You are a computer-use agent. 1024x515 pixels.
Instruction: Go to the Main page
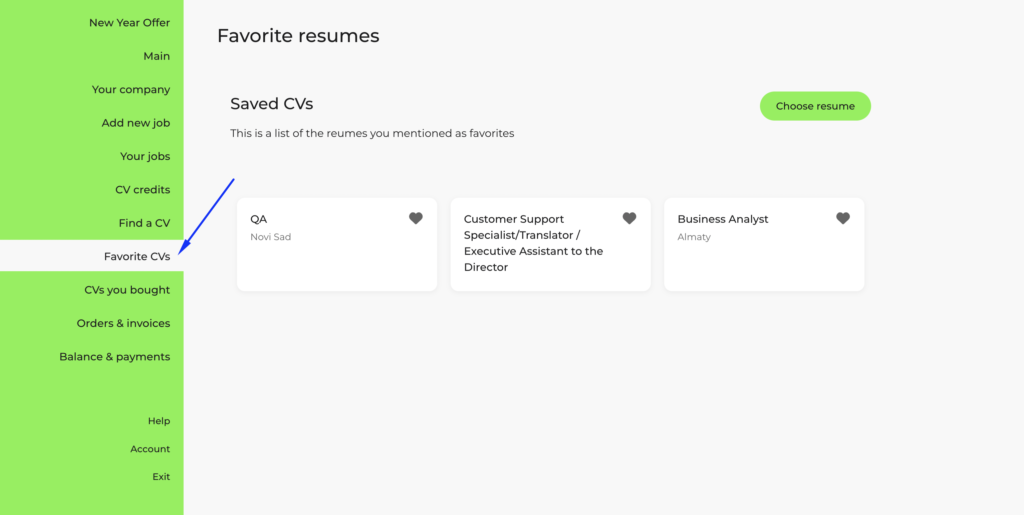[156, 56]
